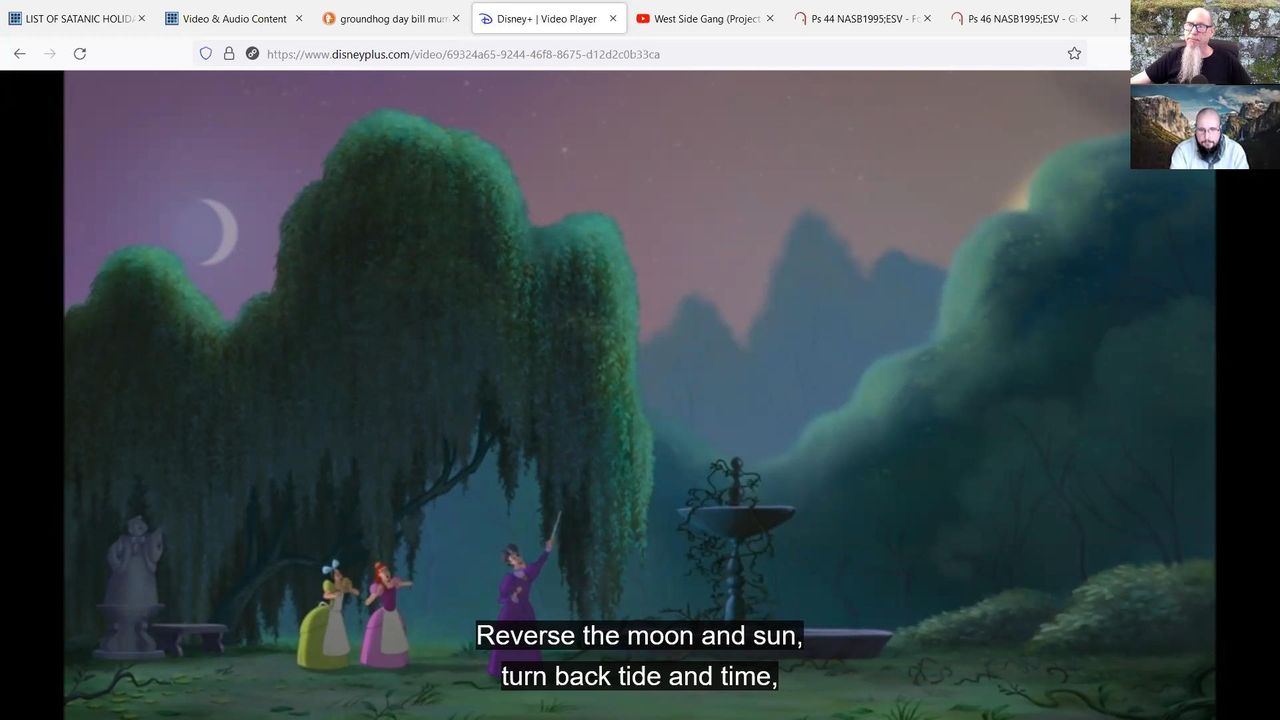Image resolution: width=1280 pixels, height=720 pixels.
Task: Select the Ps 46 NASB1995;ESV tab
Action: [1014, 19]
